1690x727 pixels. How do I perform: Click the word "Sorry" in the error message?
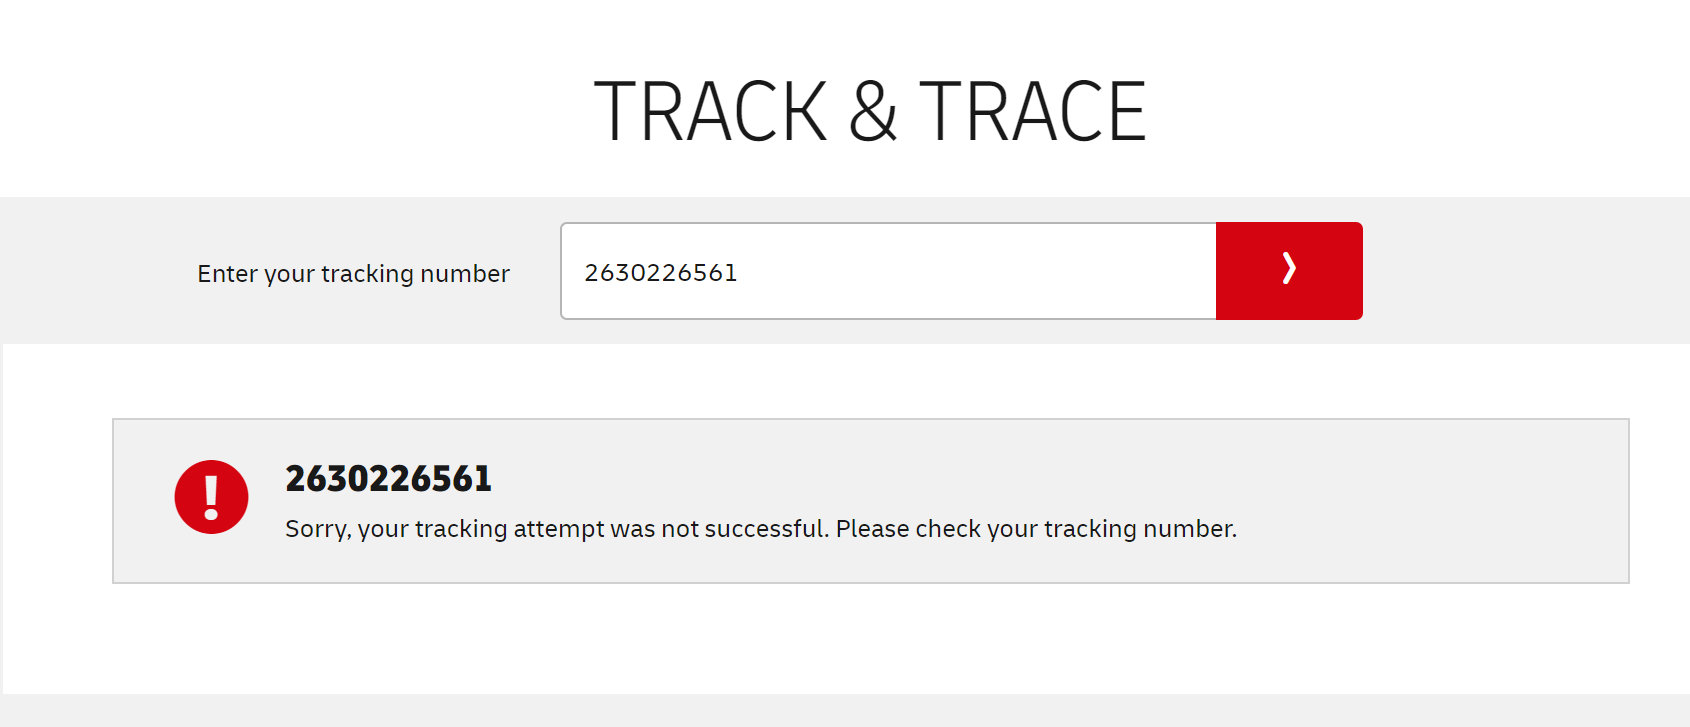(x=317, y=529)
